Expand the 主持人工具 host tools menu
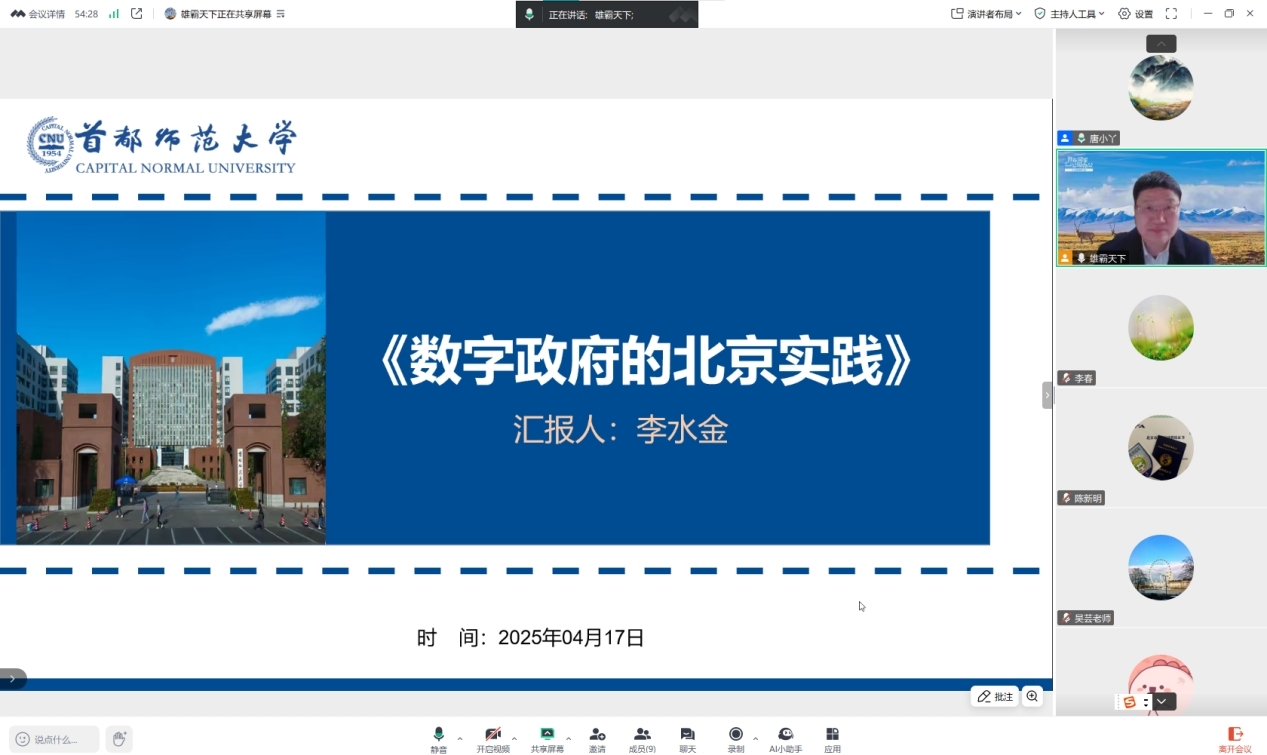 (x=1069, y=14)
